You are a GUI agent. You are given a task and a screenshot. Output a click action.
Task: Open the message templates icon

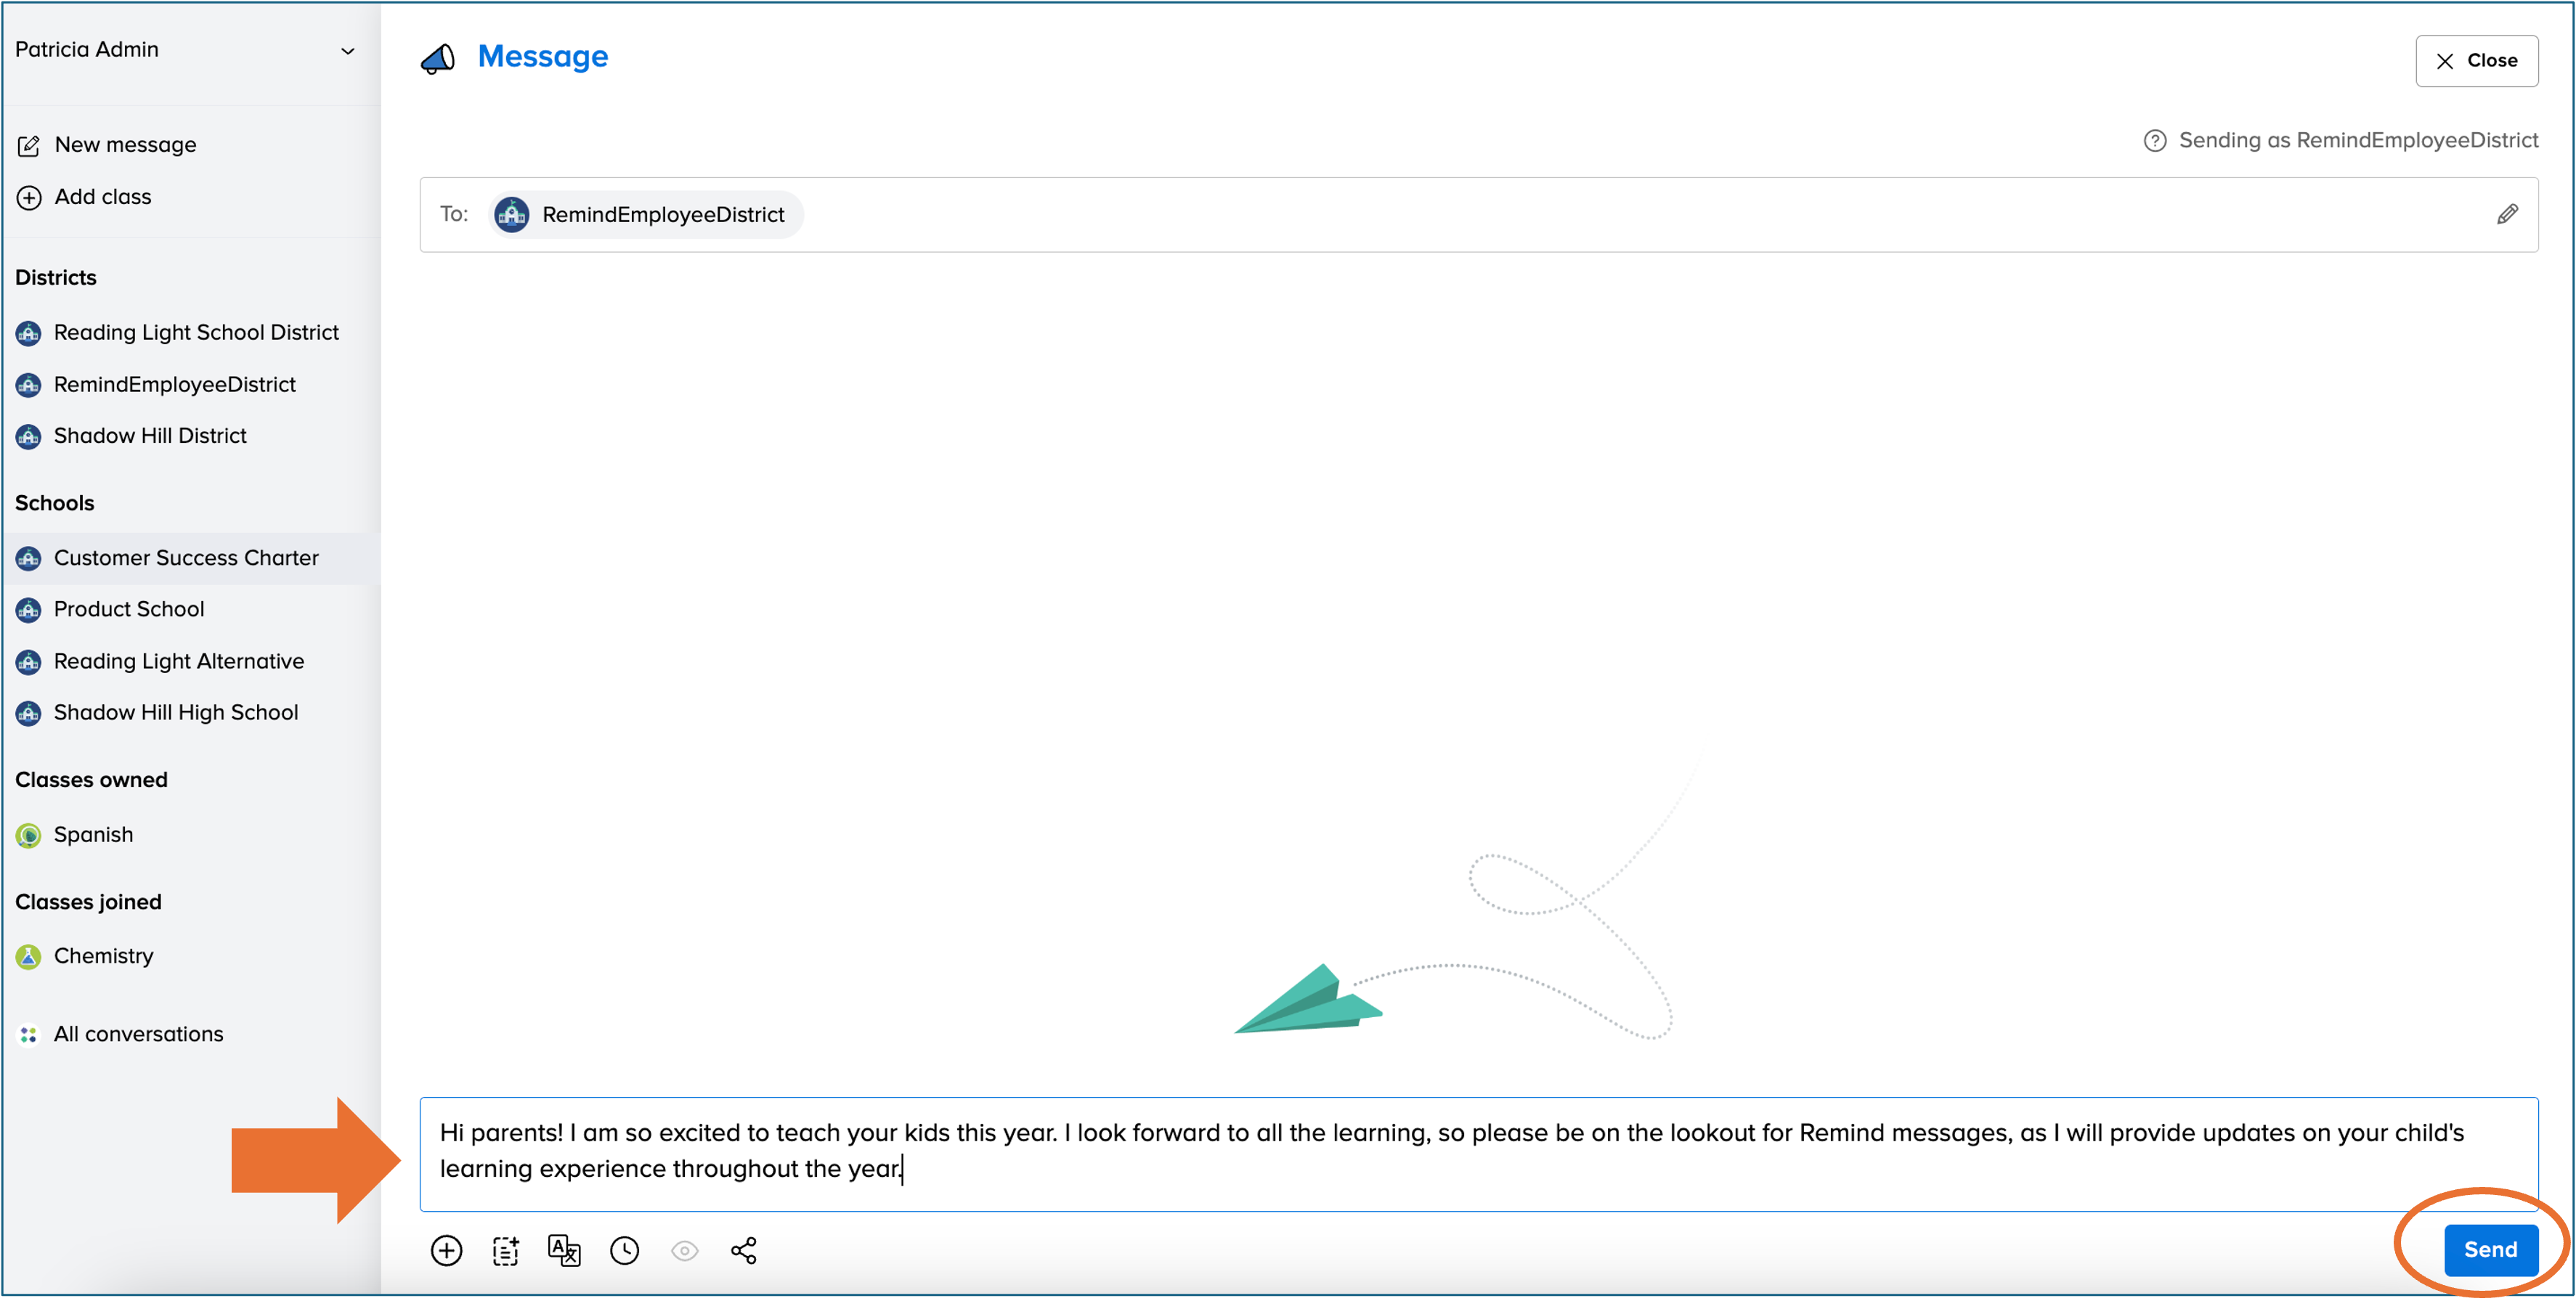pos(505,1250)
